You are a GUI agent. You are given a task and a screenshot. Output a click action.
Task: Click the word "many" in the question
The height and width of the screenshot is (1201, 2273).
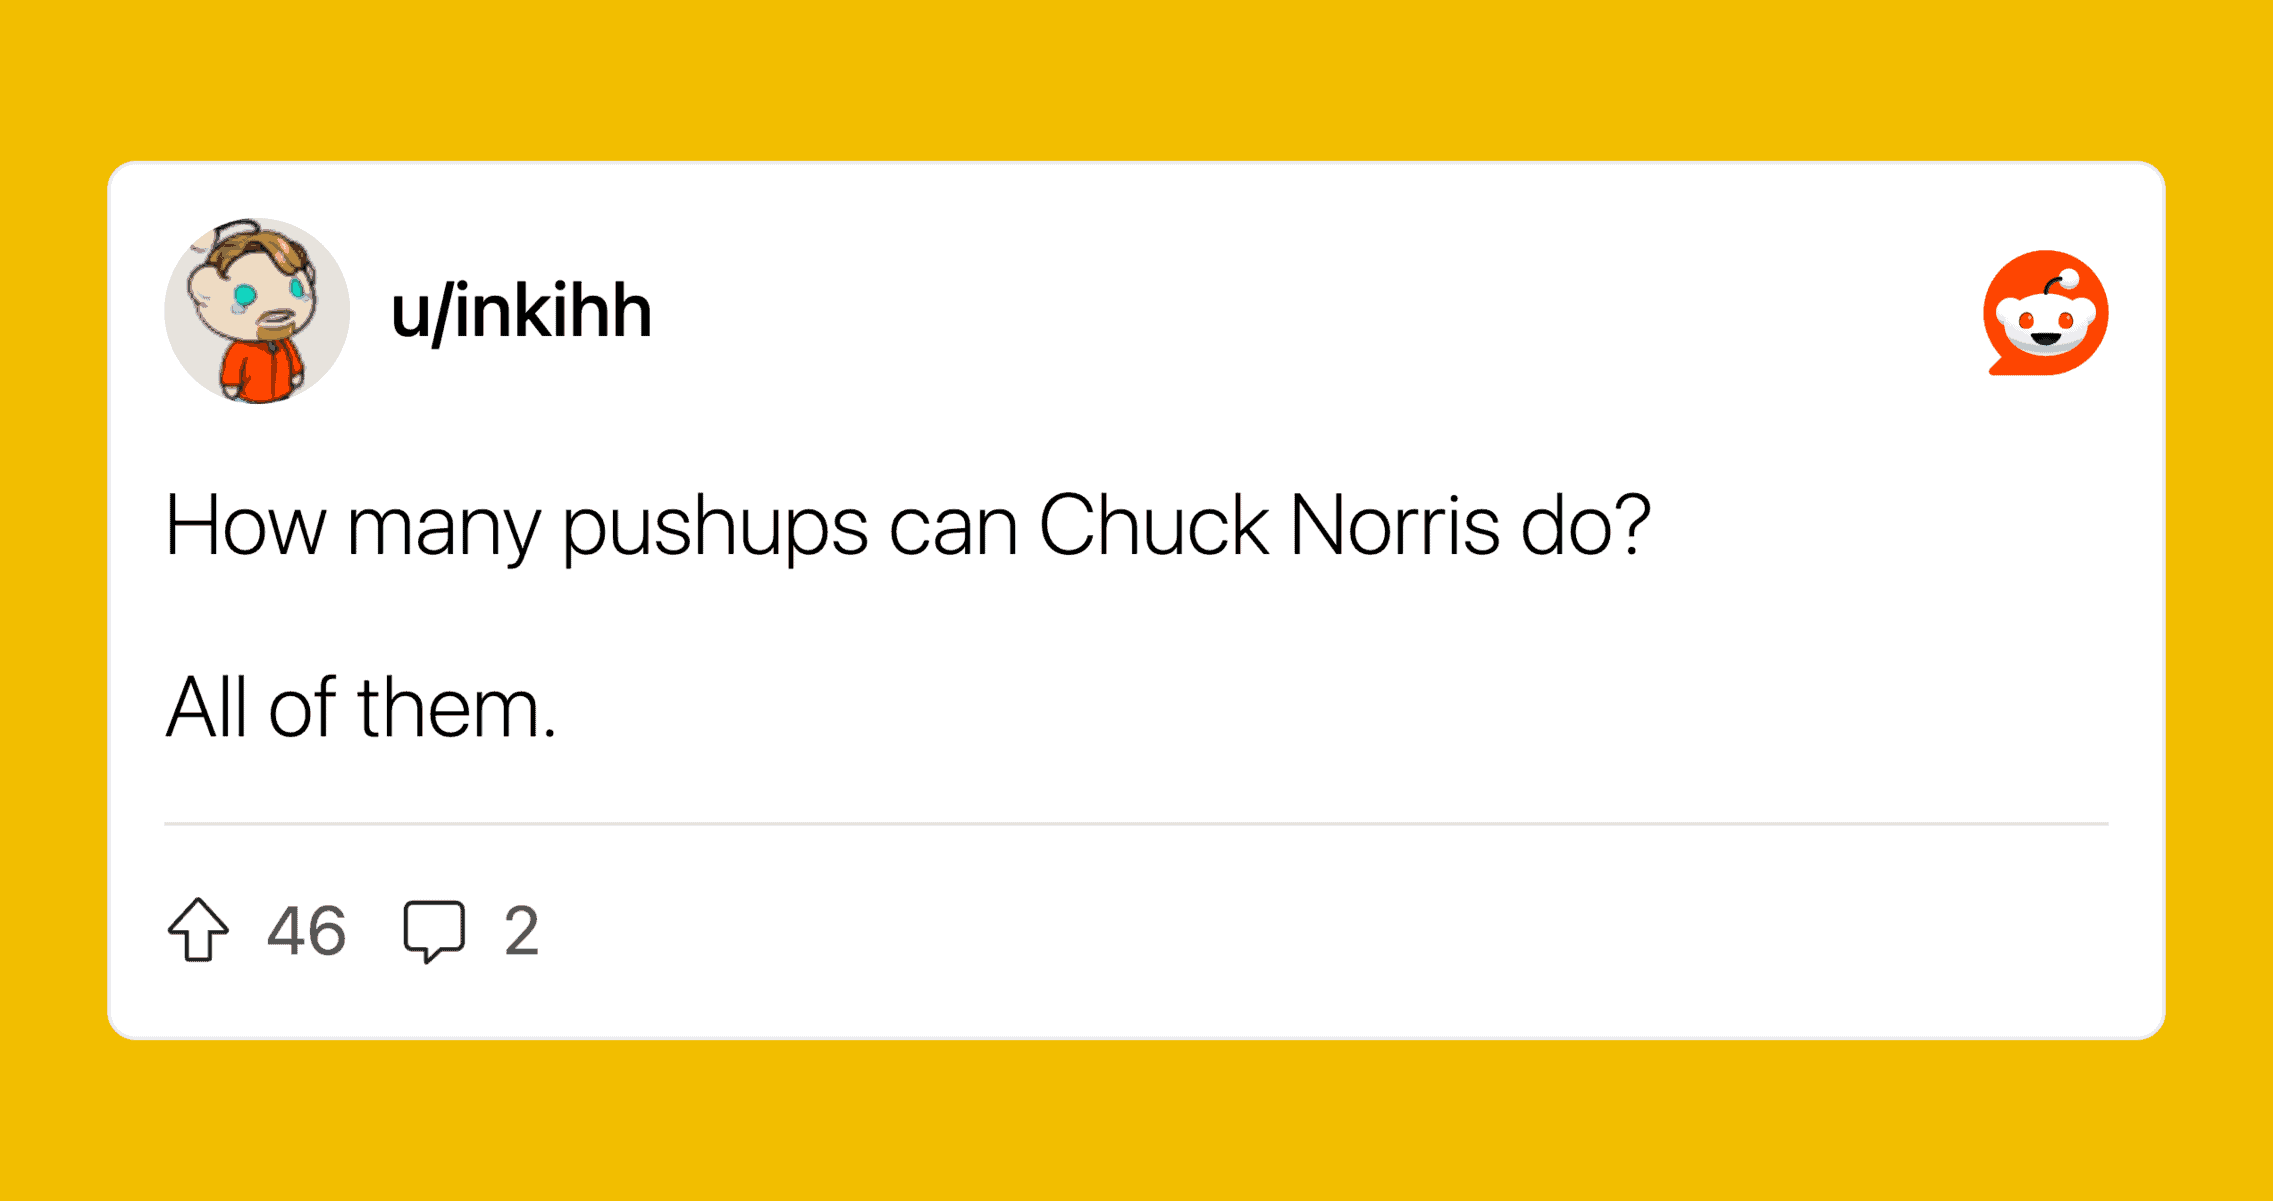click(x=444, y=530)
